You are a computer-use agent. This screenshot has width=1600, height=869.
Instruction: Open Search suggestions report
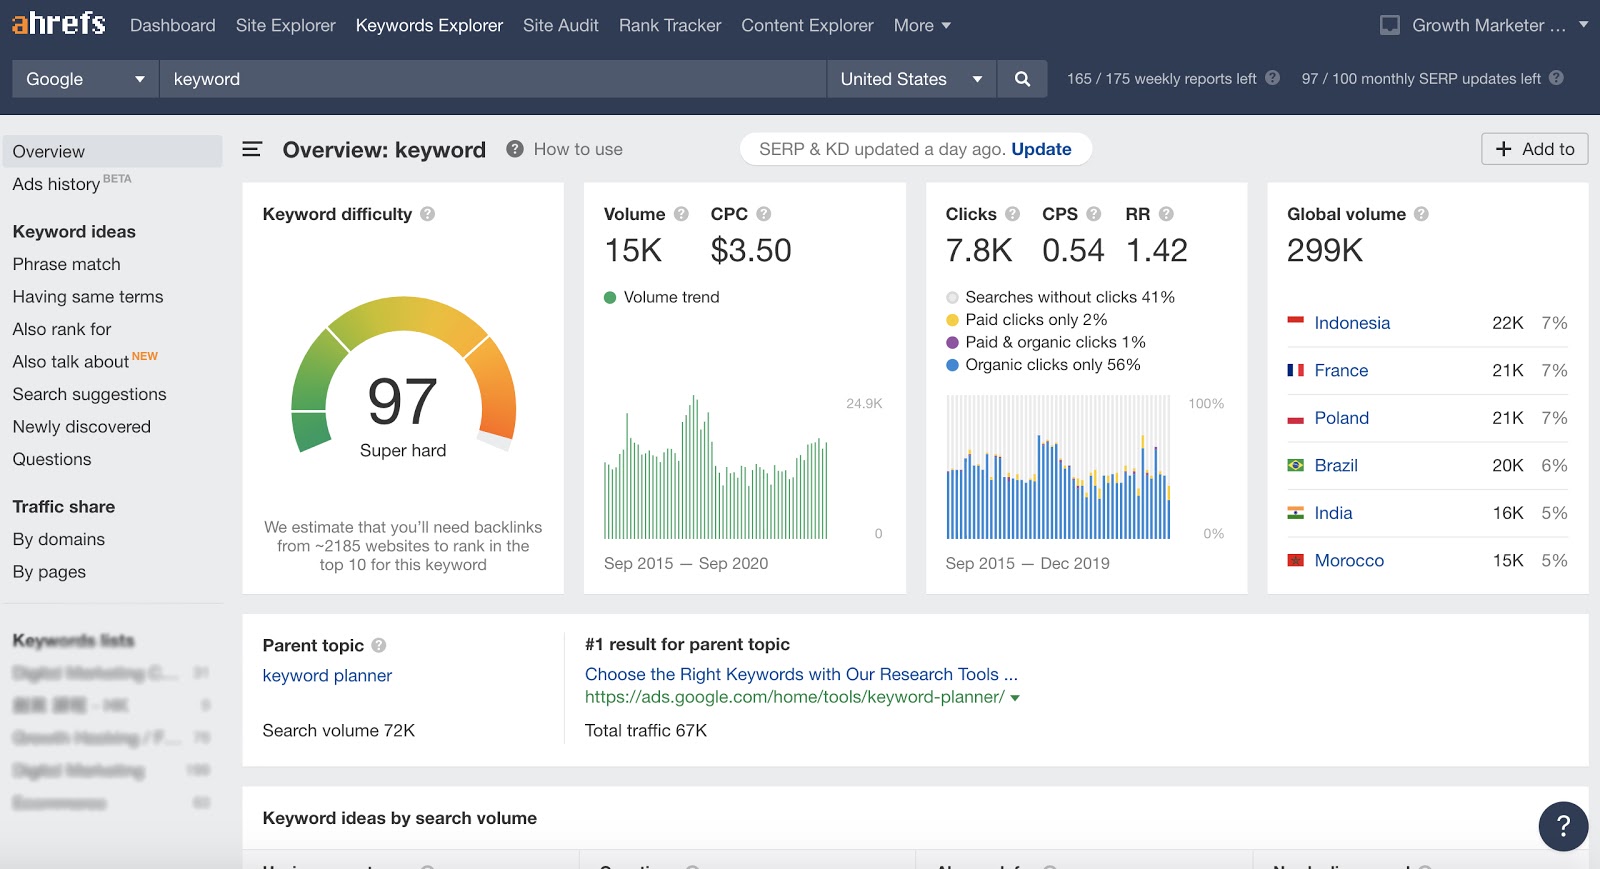[x=89, y=394]
